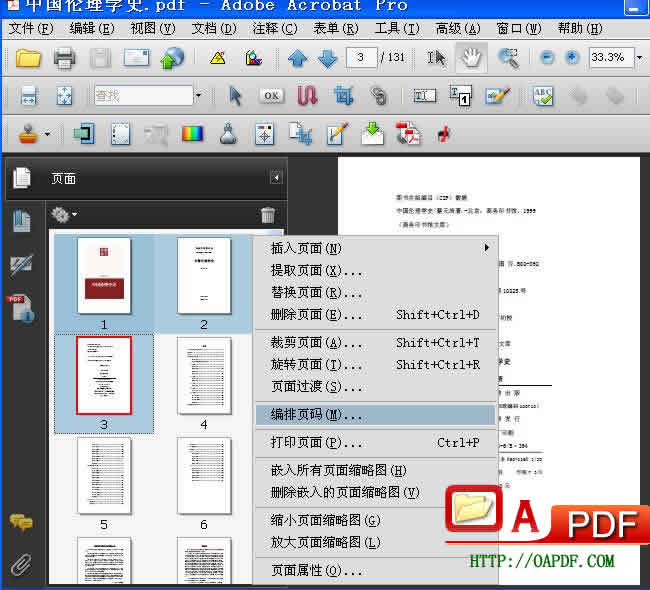This screenshot has height=590, width=650.
Task: Choose 裁剪页面(A) from context menu
Action: click(376, 342)
